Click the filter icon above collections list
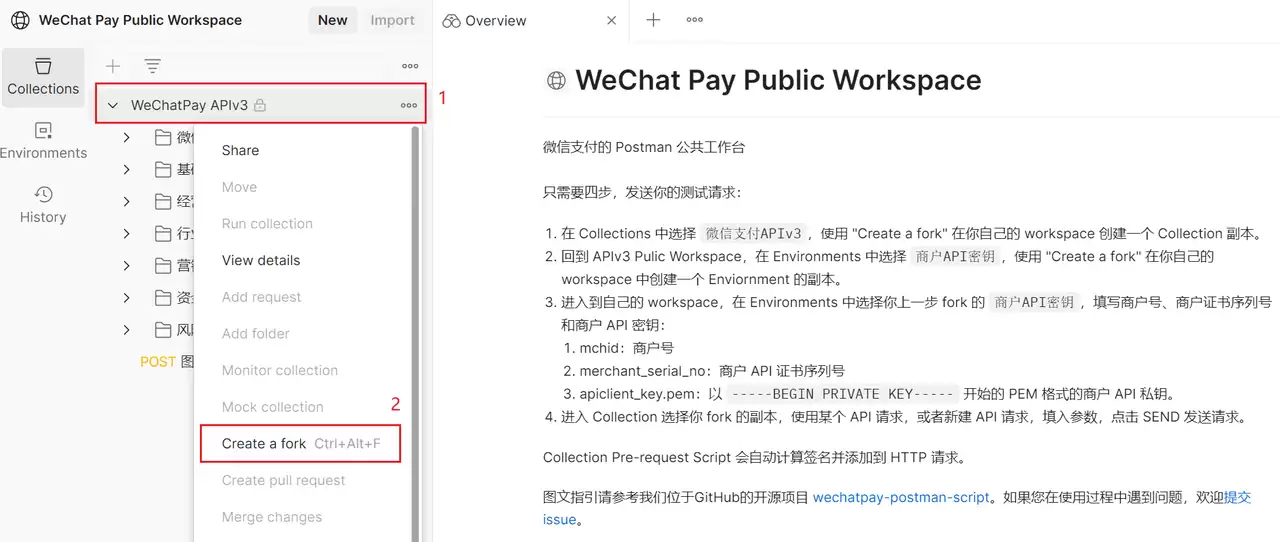This screenshot has height=542, width=1280. tap(152, 66)
